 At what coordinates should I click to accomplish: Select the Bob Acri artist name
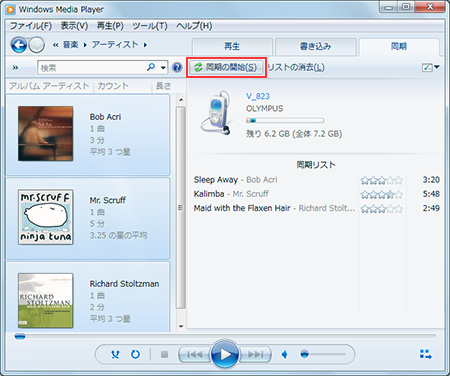point(105,117)
